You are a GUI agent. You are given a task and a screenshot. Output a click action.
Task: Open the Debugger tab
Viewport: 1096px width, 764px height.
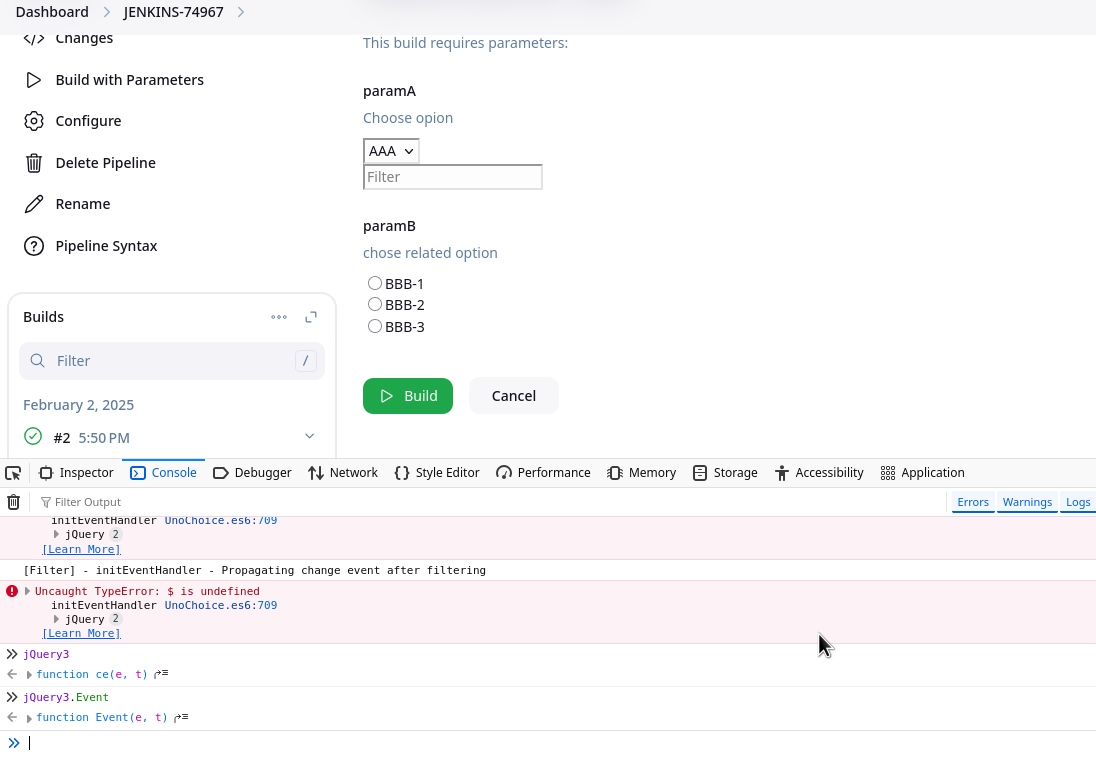[252, 473]
